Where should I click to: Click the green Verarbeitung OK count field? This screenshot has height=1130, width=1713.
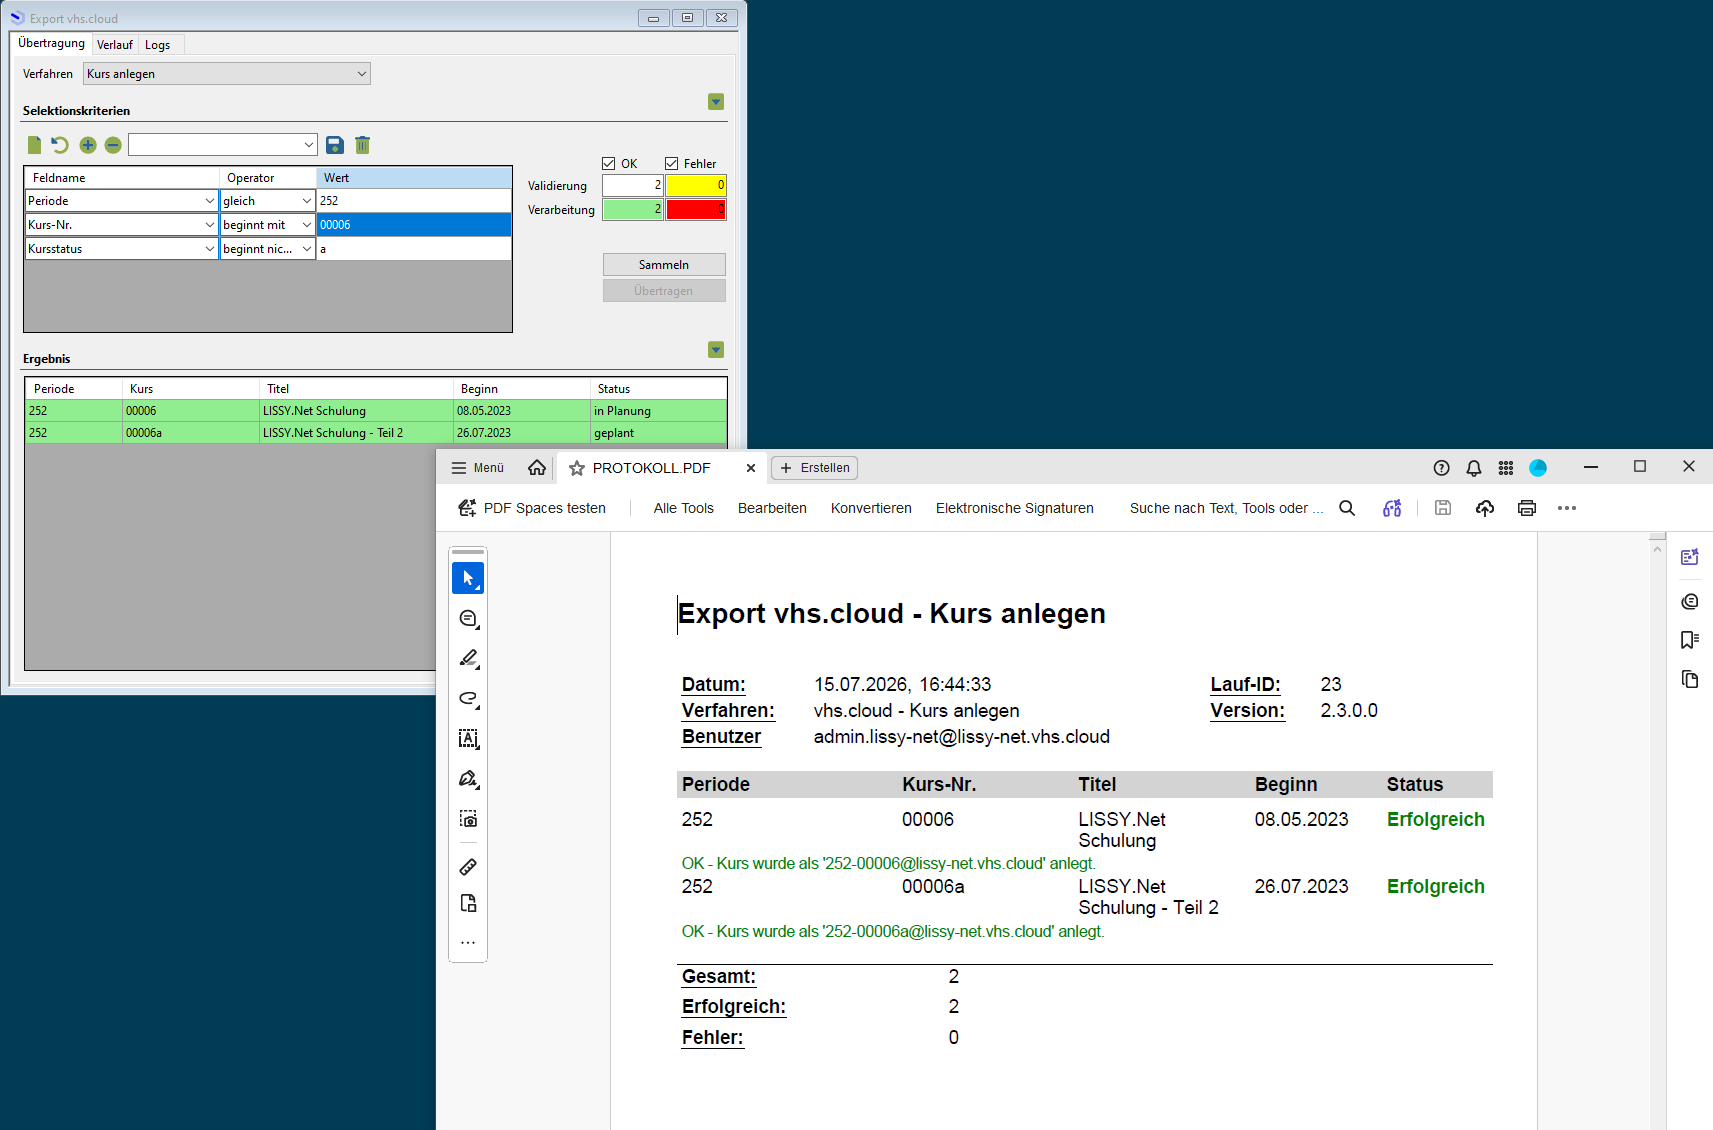tap(633, 209)
